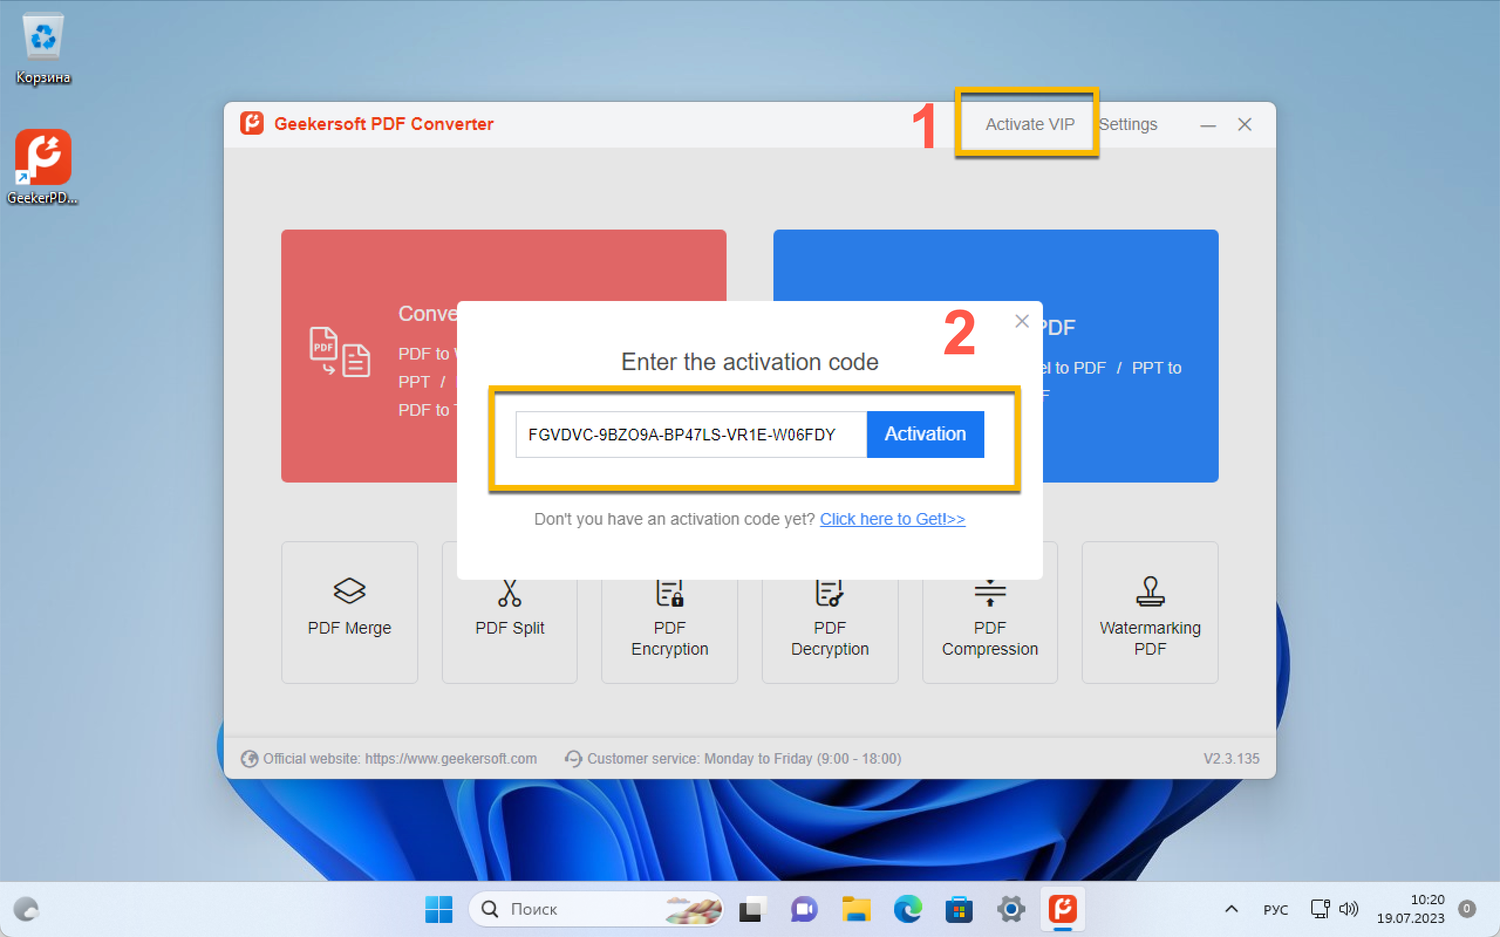Screen dimensions: 1500x937
Task: Open Activate VIP in the title bar
Action: [x=1029, y=124]
